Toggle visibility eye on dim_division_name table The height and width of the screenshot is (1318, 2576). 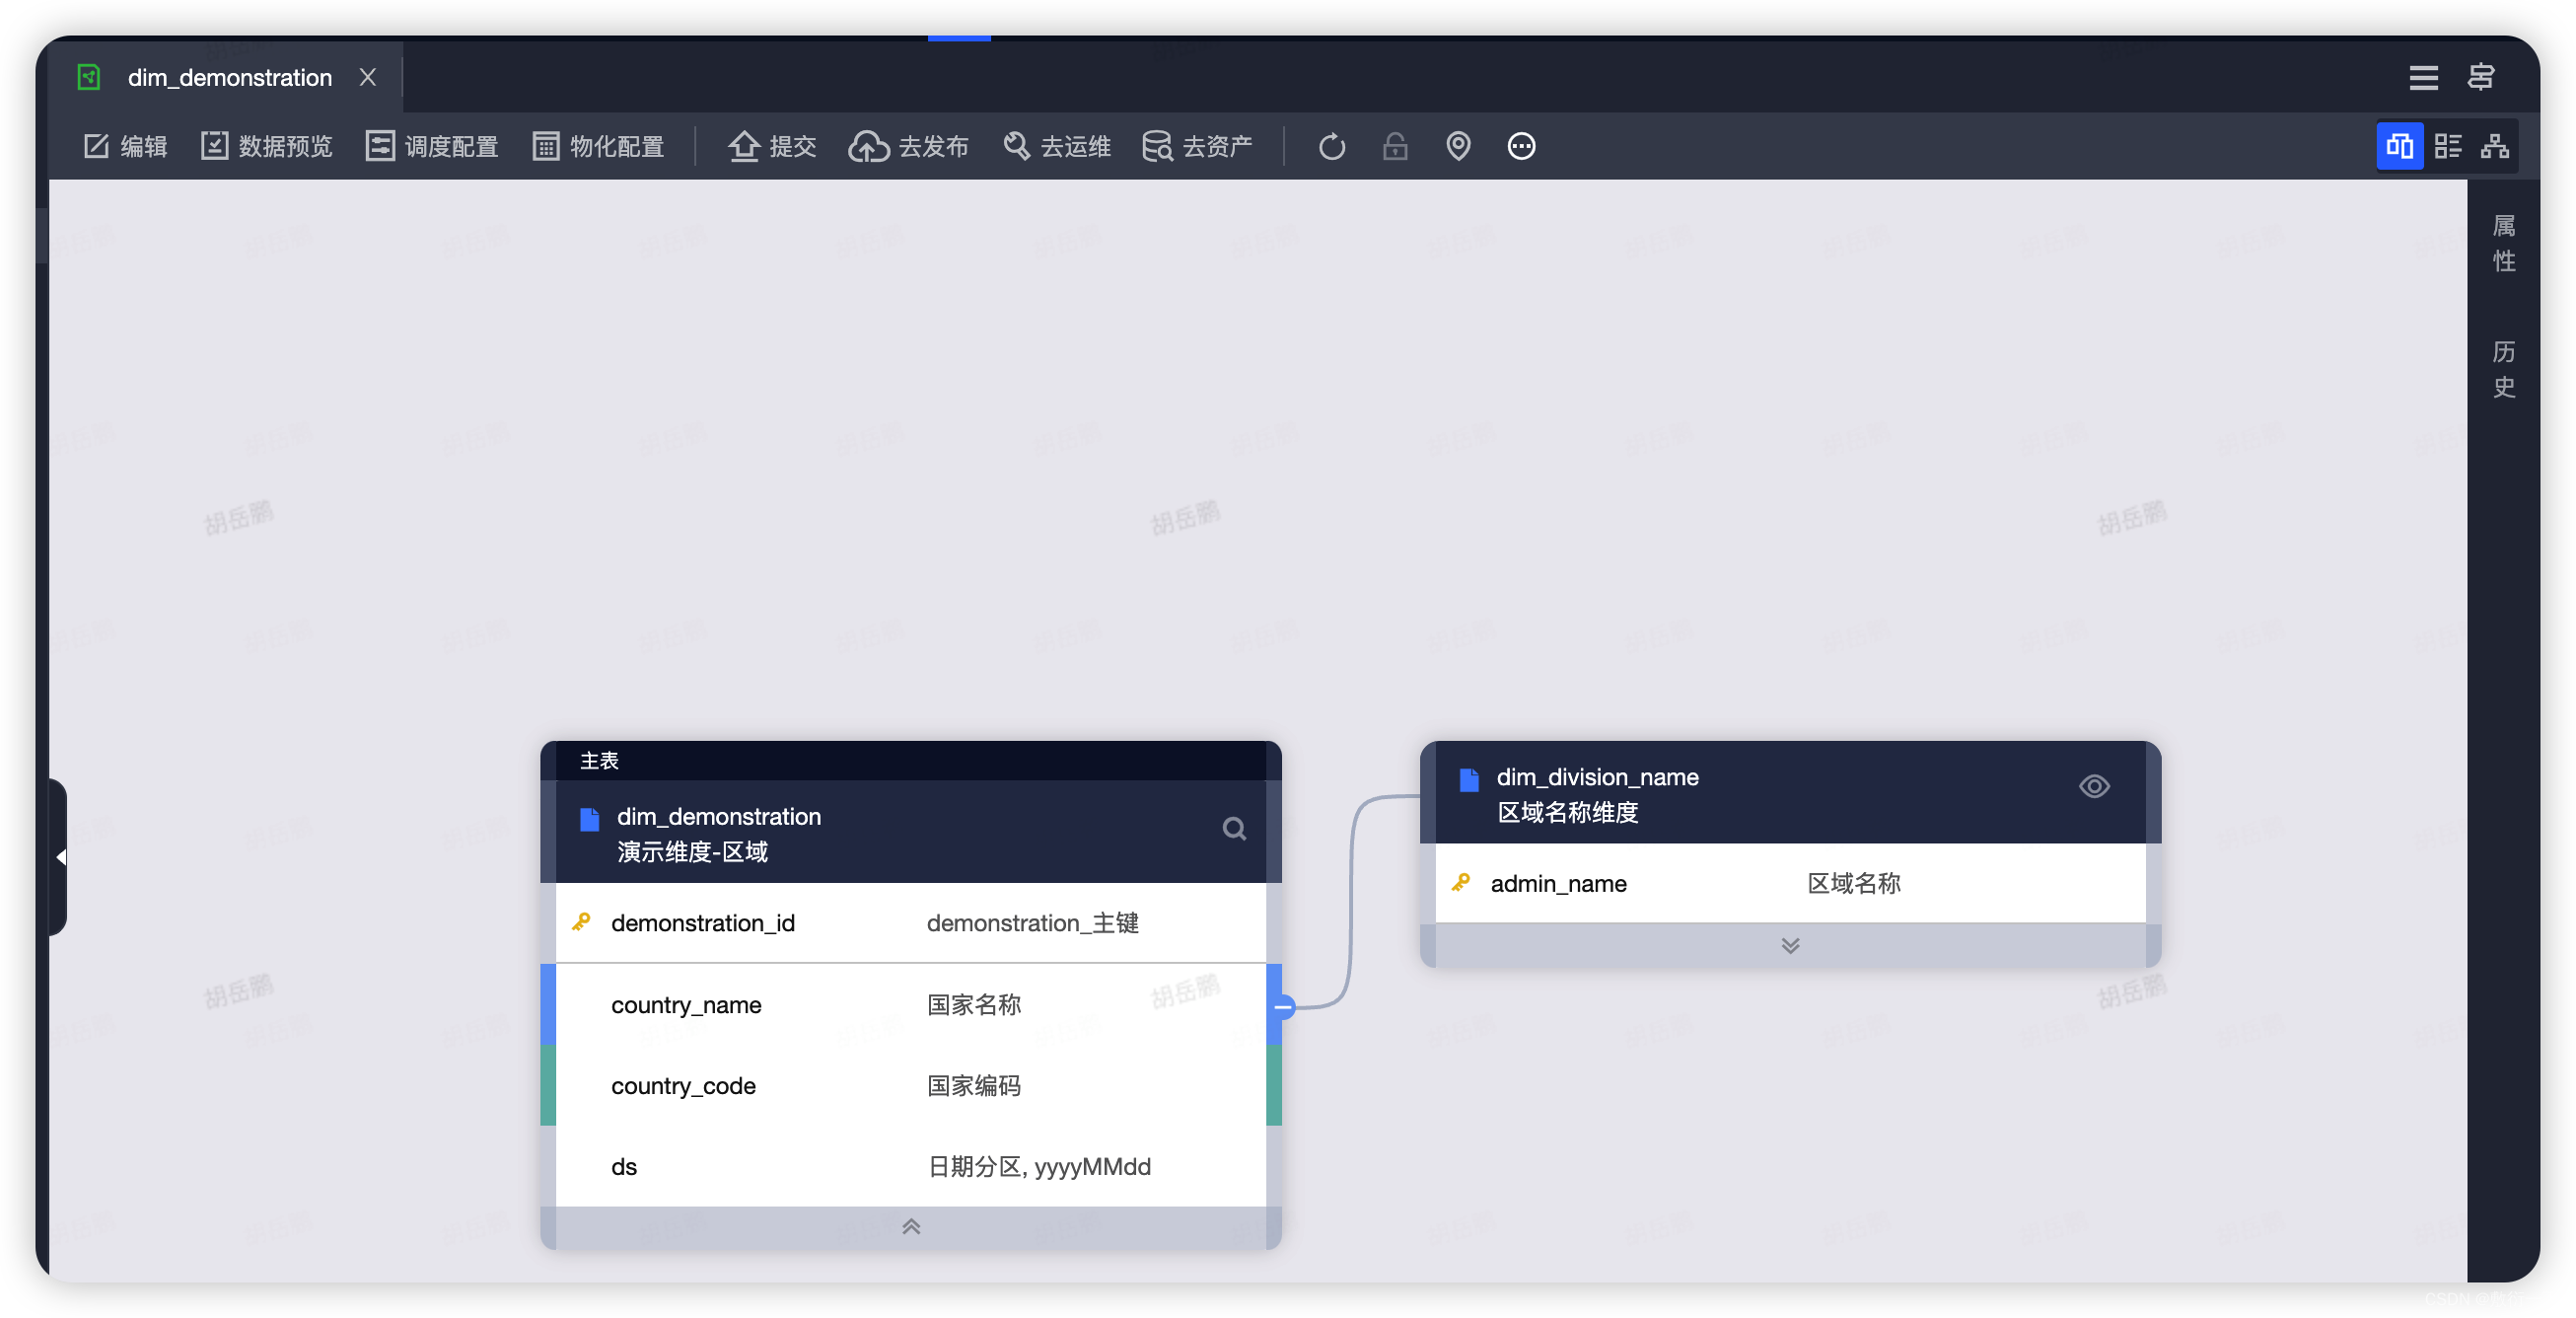tap(2094, 786)
